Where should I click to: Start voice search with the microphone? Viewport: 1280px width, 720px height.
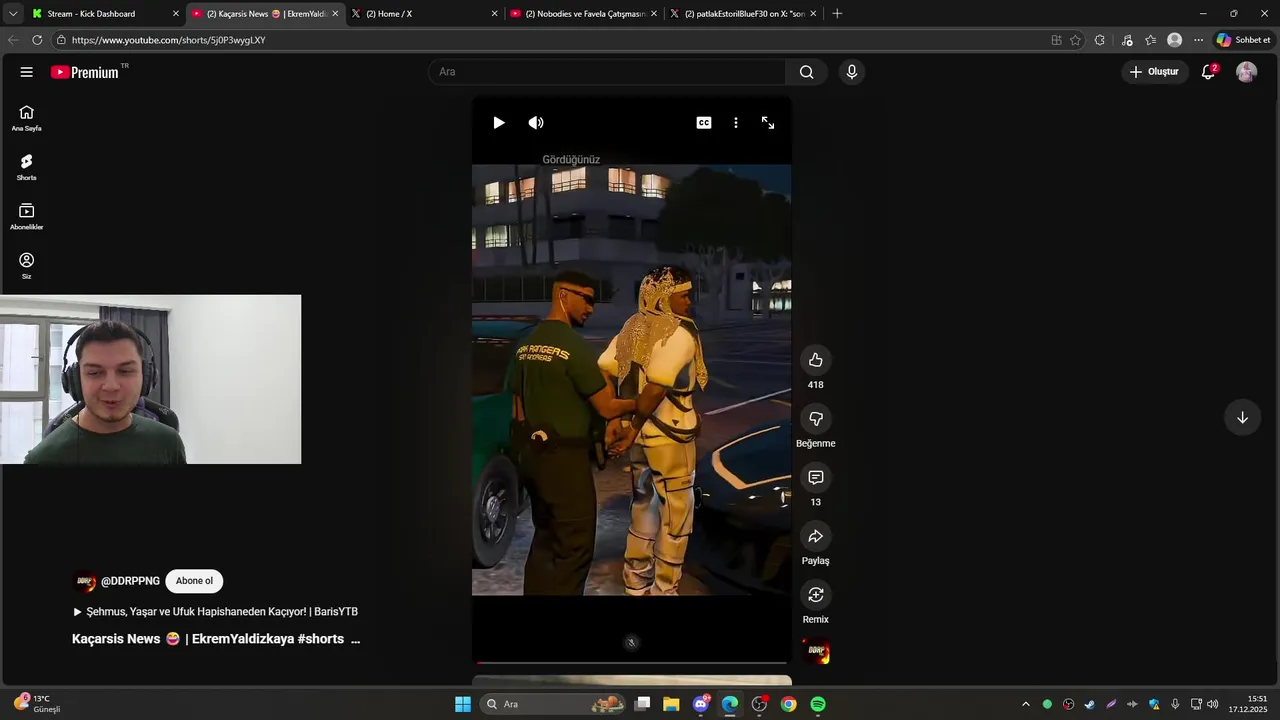pyautogui.click(x=851, y=72)
